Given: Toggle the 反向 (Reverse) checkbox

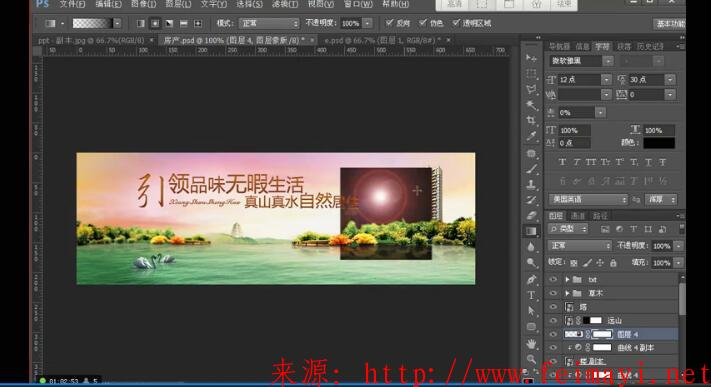Looking at the screenshot, I should pos(398,23).
